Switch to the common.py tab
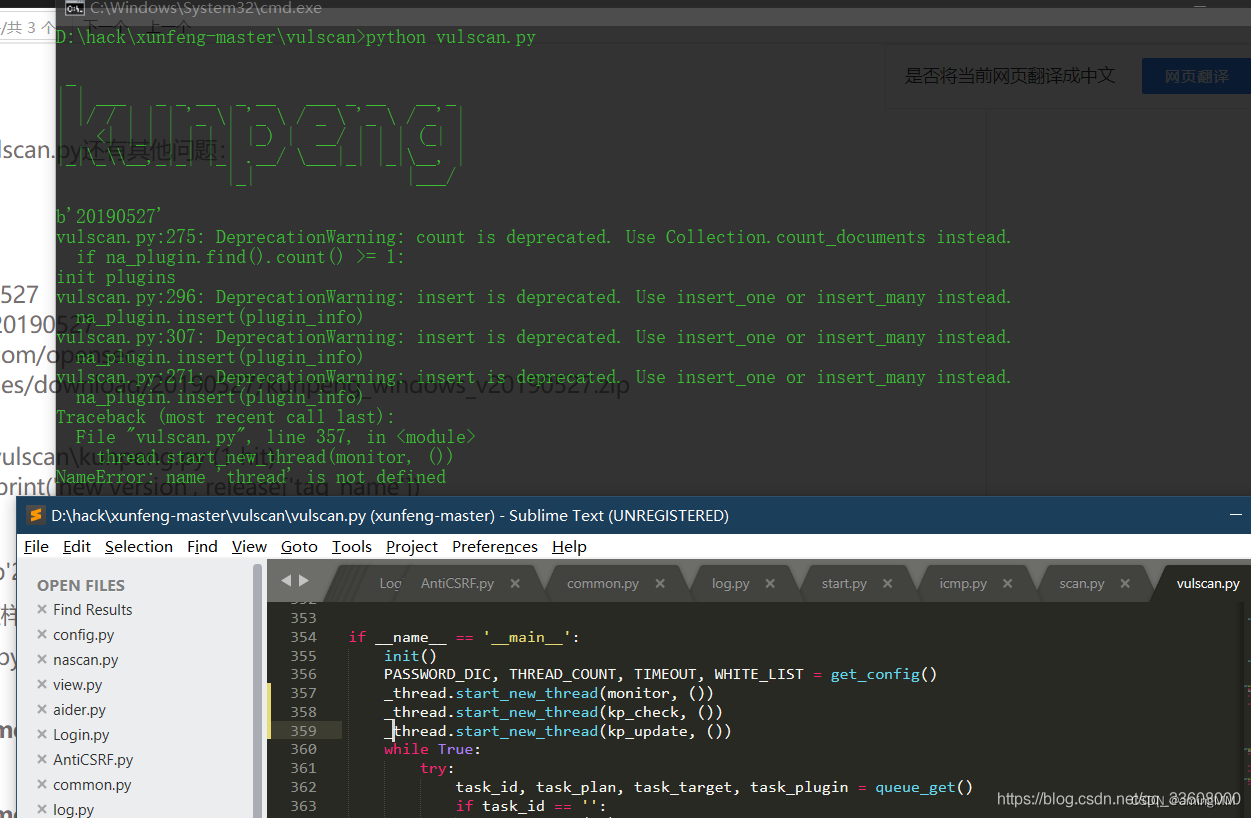 (x=603, y=583)
